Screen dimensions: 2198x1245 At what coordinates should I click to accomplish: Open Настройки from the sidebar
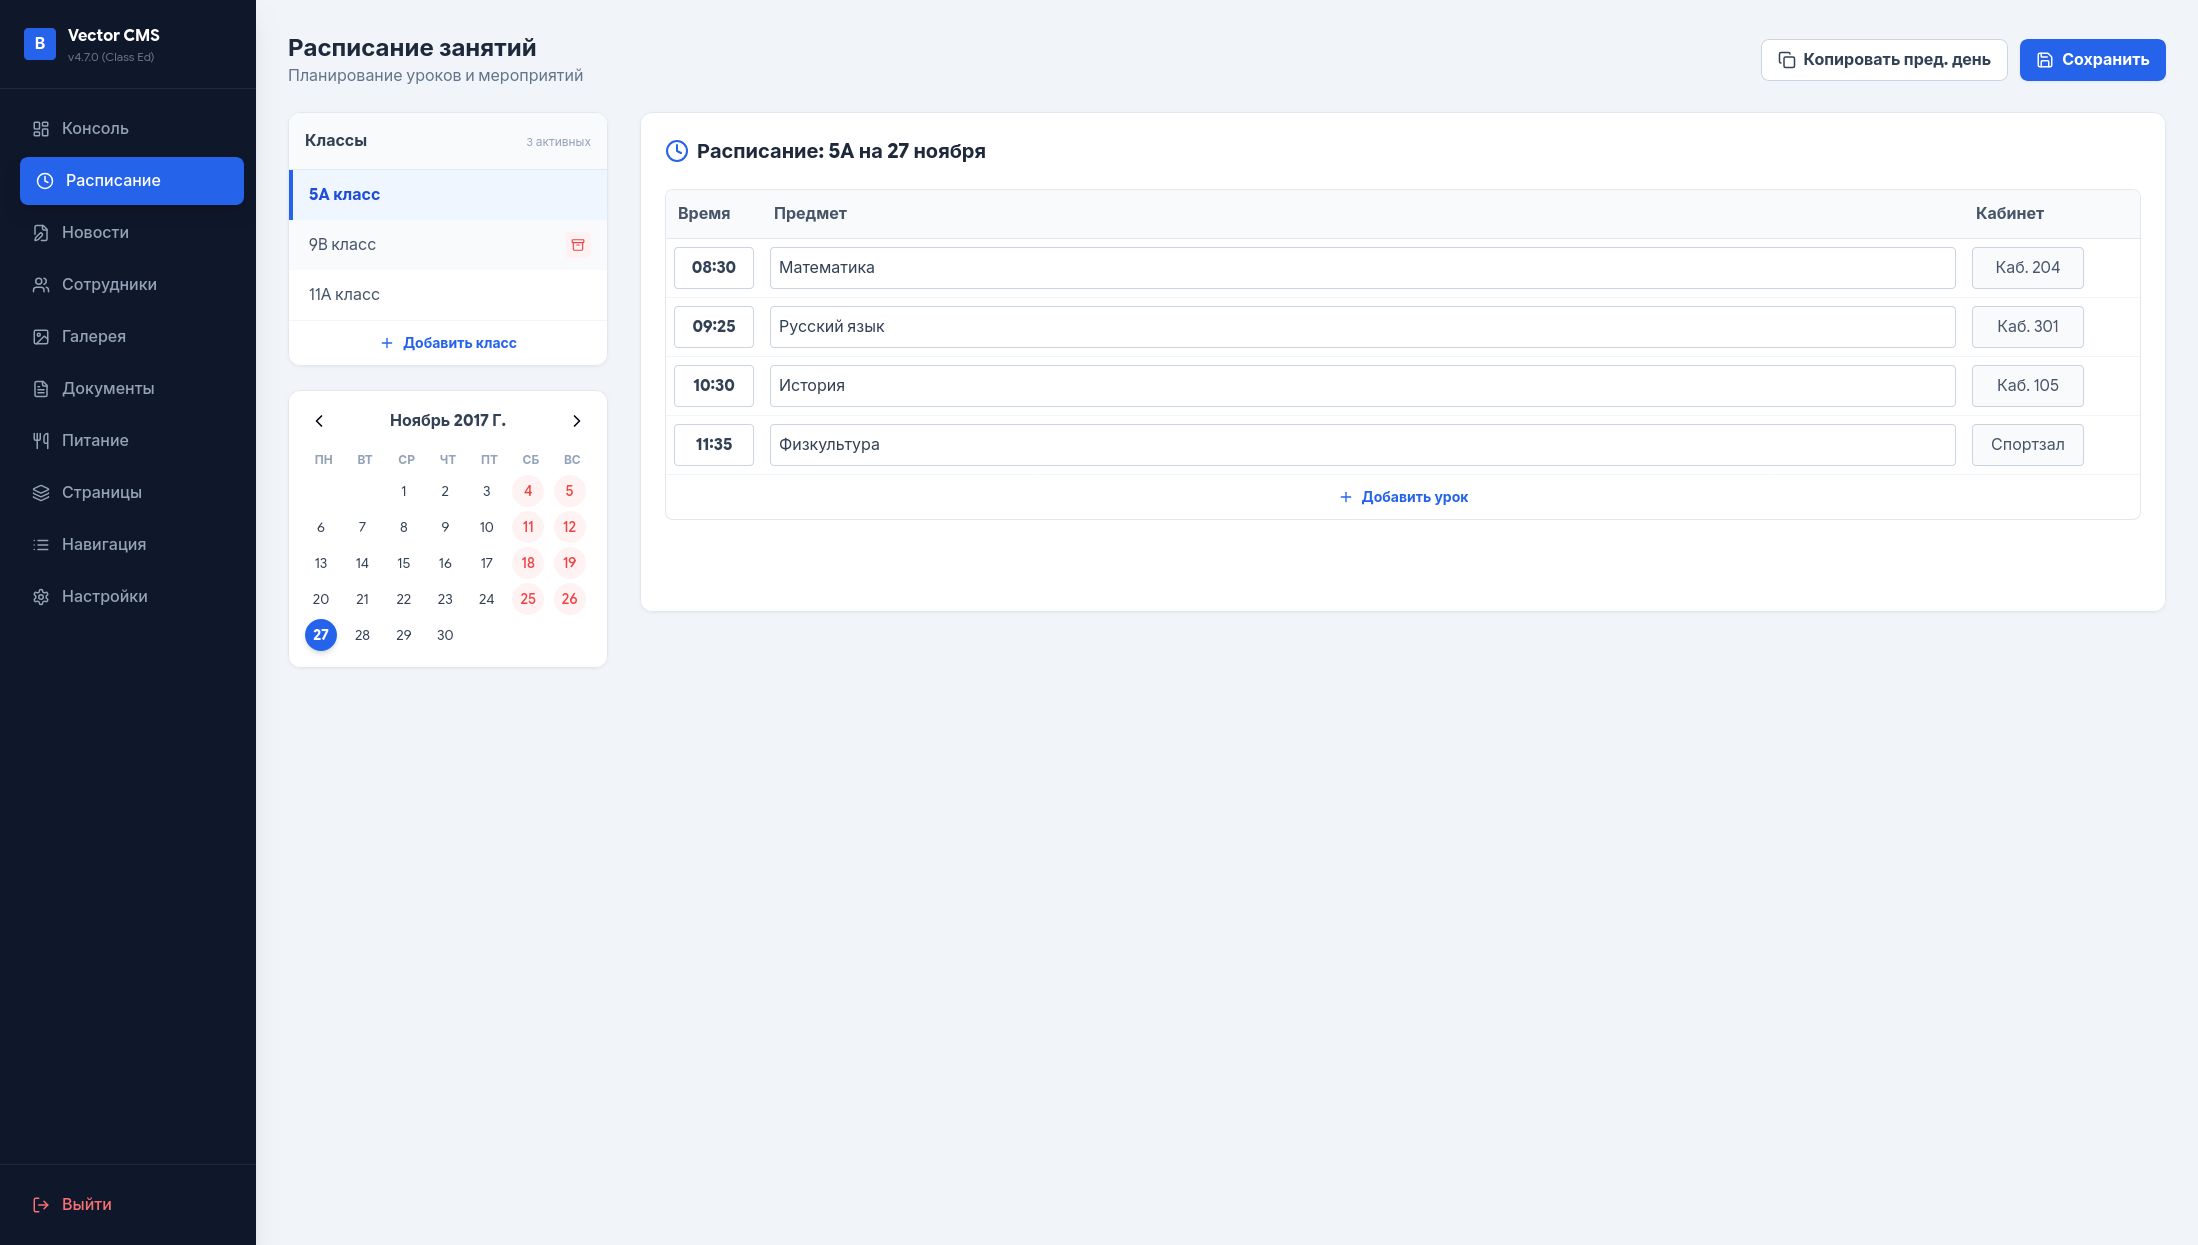click(104, 597)
